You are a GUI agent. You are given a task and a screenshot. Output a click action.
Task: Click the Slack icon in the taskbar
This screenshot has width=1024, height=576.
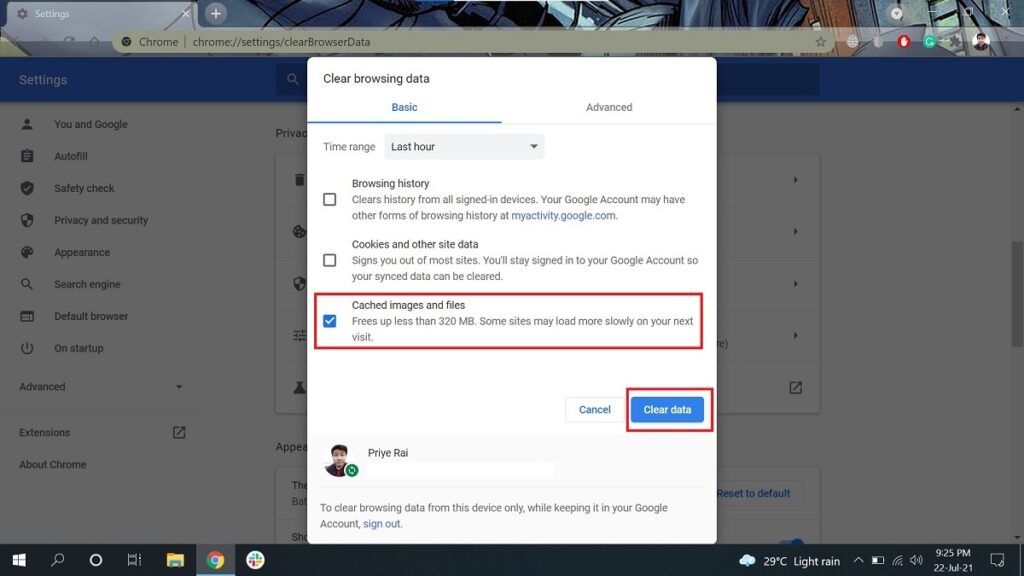tap(255, 560)
